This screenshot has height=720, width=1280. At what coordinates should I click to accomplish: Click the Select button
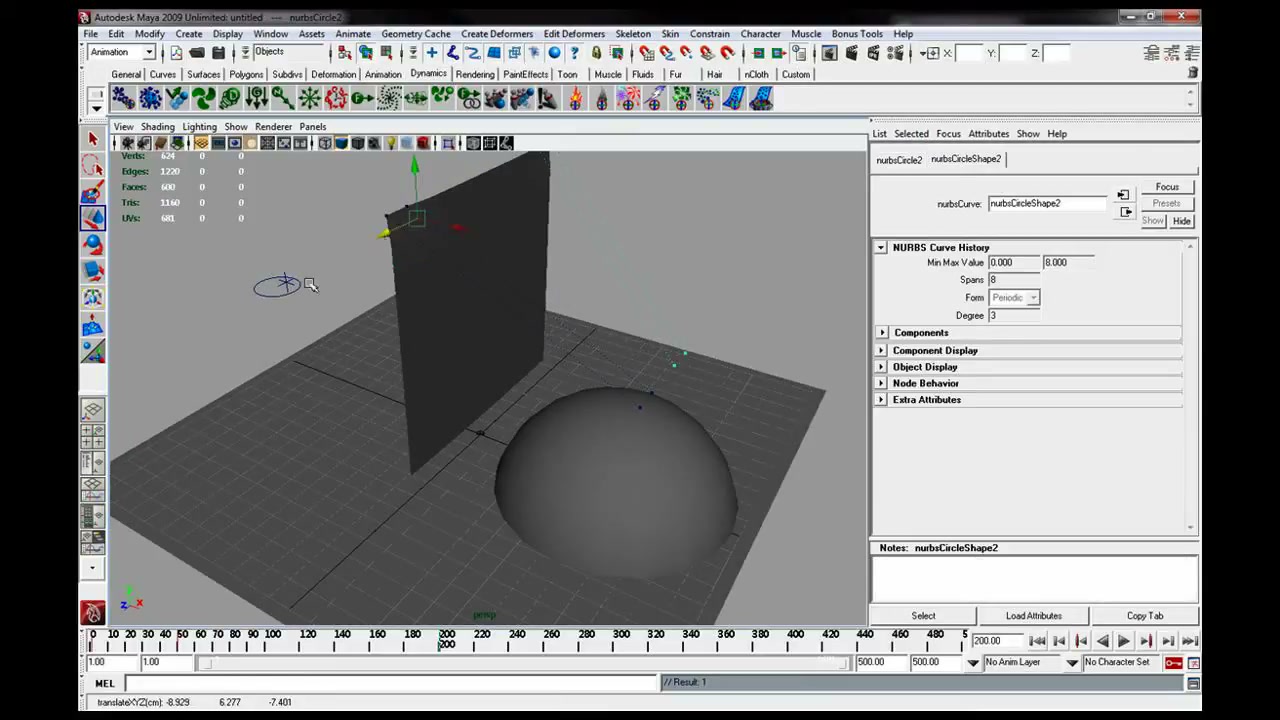coord(923,616)
